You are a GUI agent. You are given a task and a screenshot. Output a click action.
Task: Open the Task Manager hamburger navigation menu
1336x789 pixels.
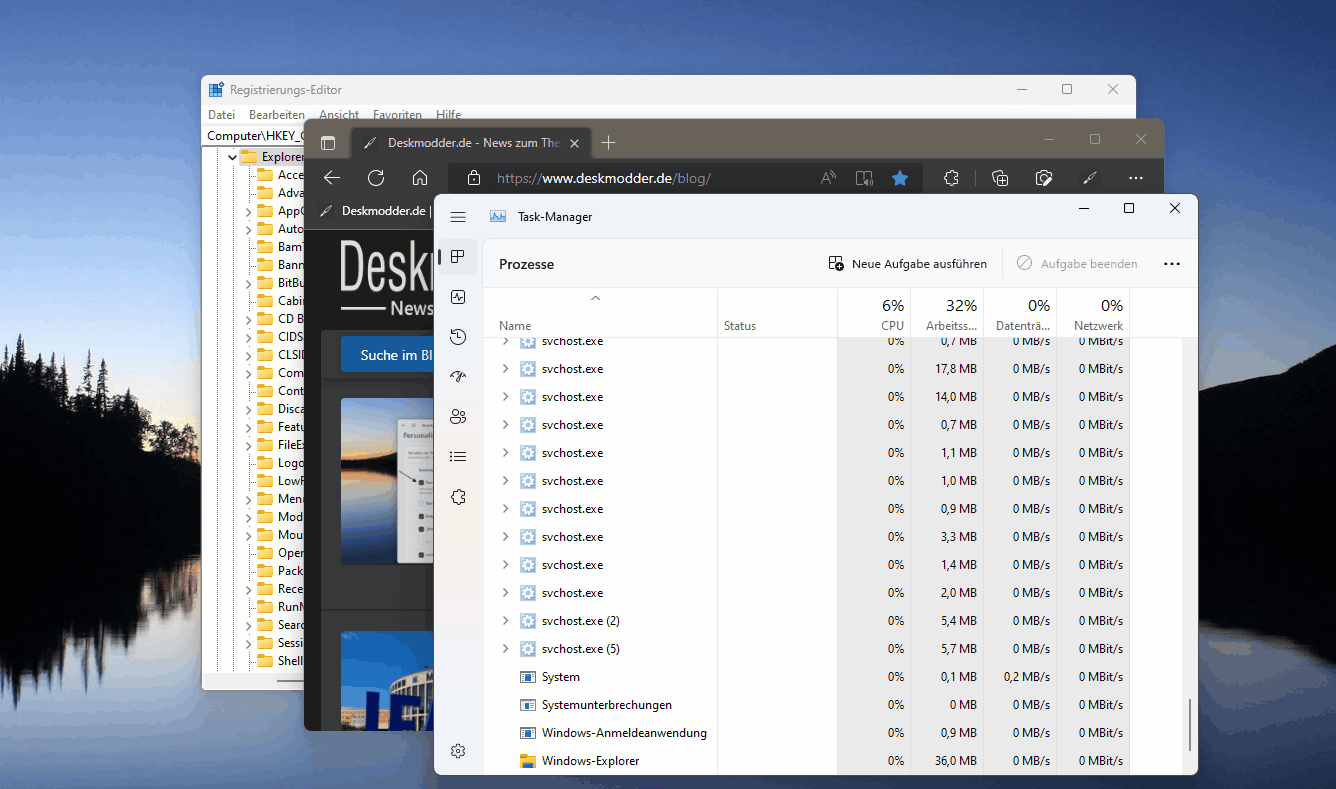(x=458, y=217)
